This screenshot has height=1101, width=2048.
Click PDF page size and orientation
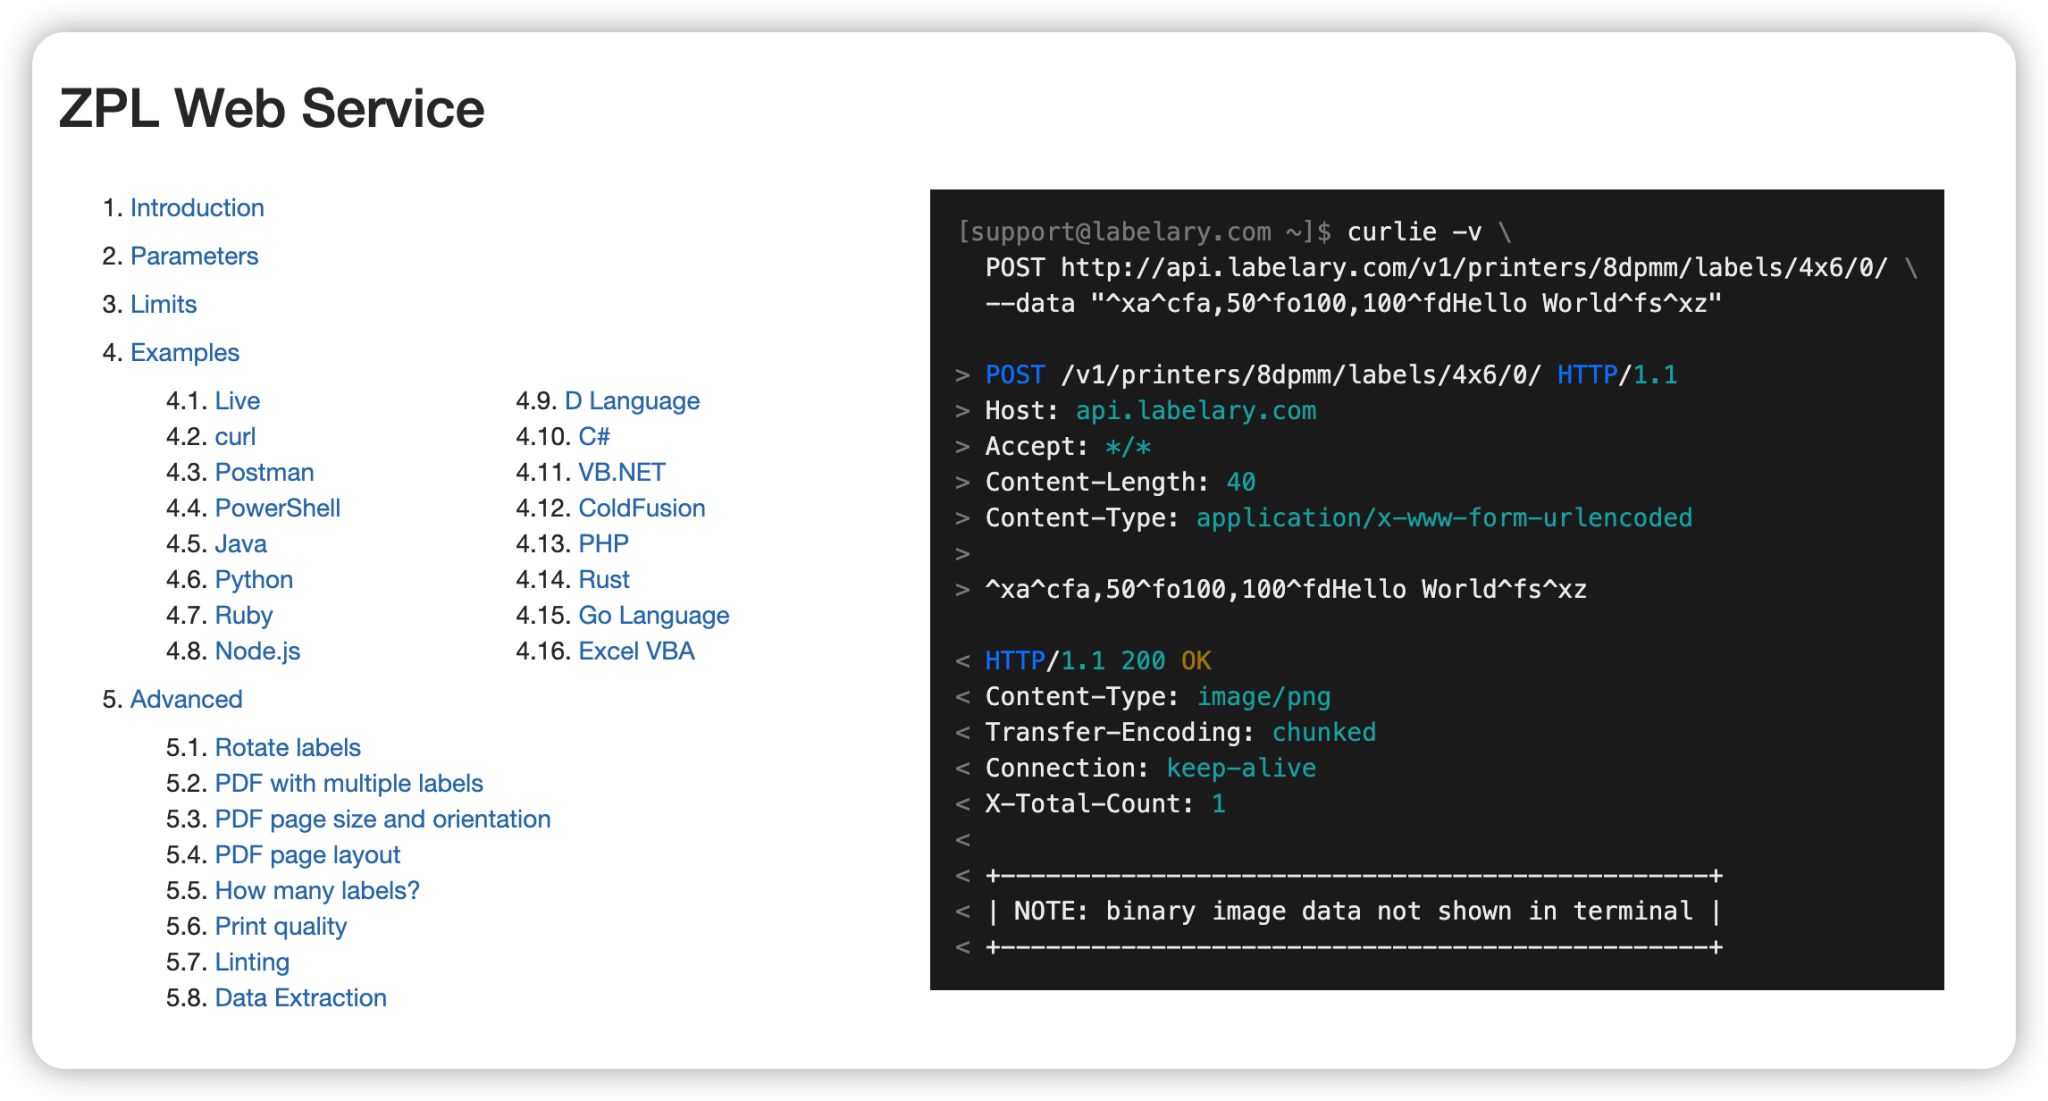tap(382, 819)
